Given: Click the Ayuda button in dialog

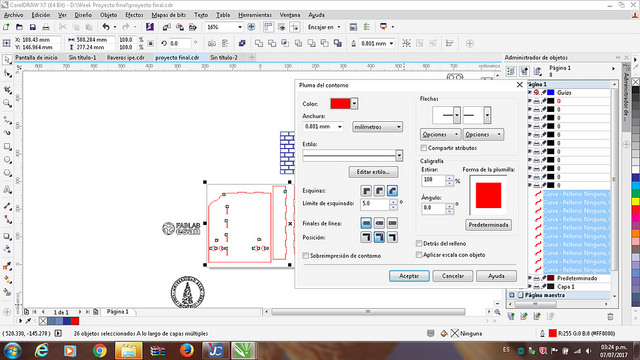Looking at the screenshot, I should [x=496, y=276].
